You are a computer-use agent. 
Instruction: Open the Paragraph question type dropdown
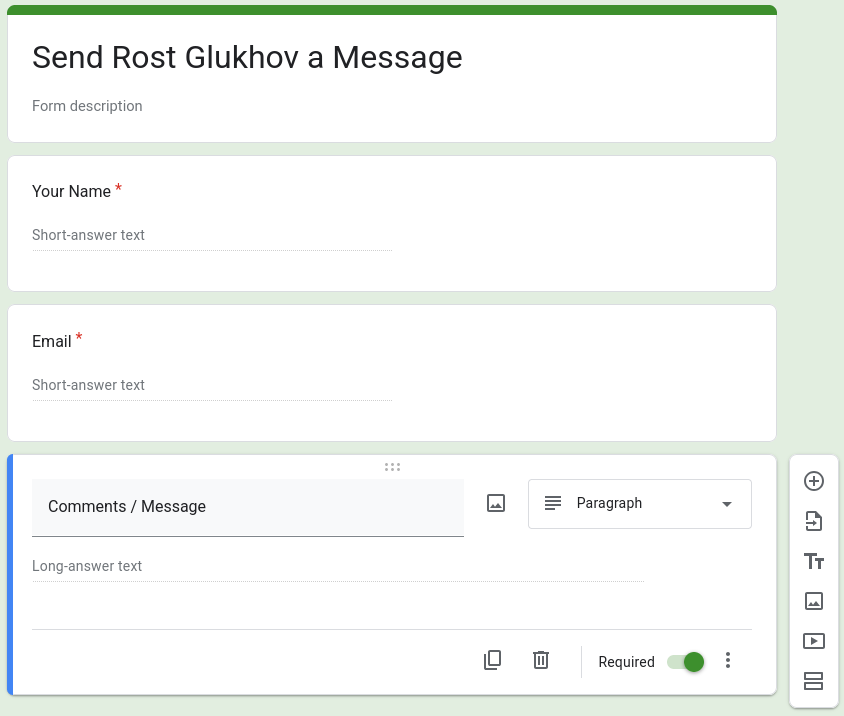640,504
